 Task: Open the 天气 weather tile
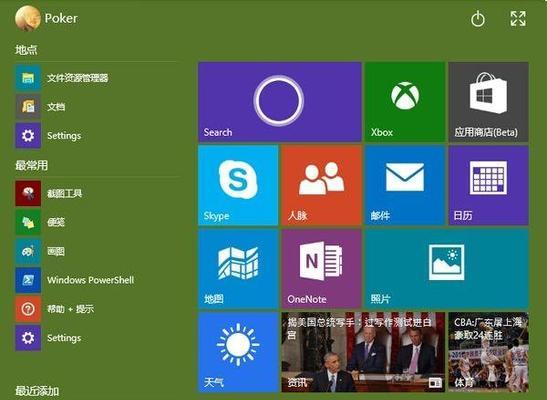(238, 352)
